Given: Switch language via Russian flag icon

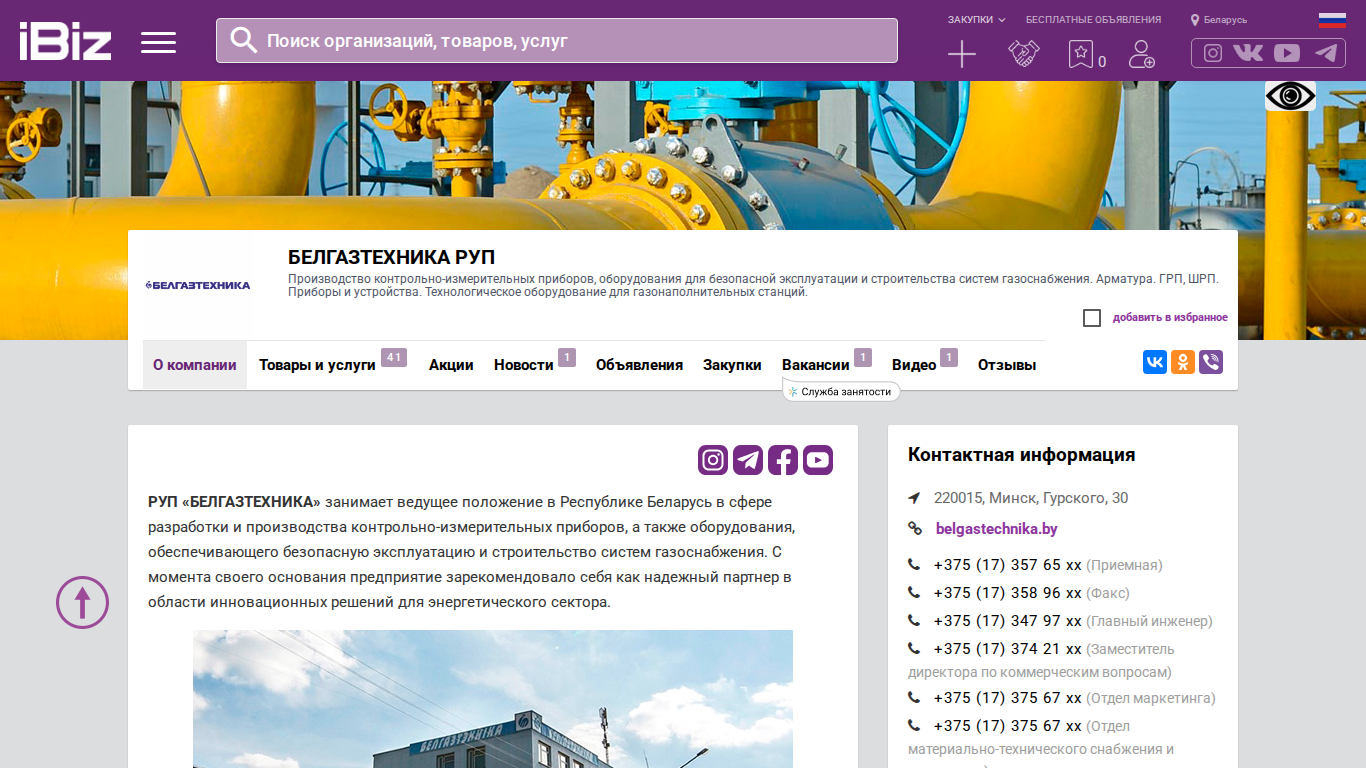Looking at the screenshot, I should (1332, 20).
